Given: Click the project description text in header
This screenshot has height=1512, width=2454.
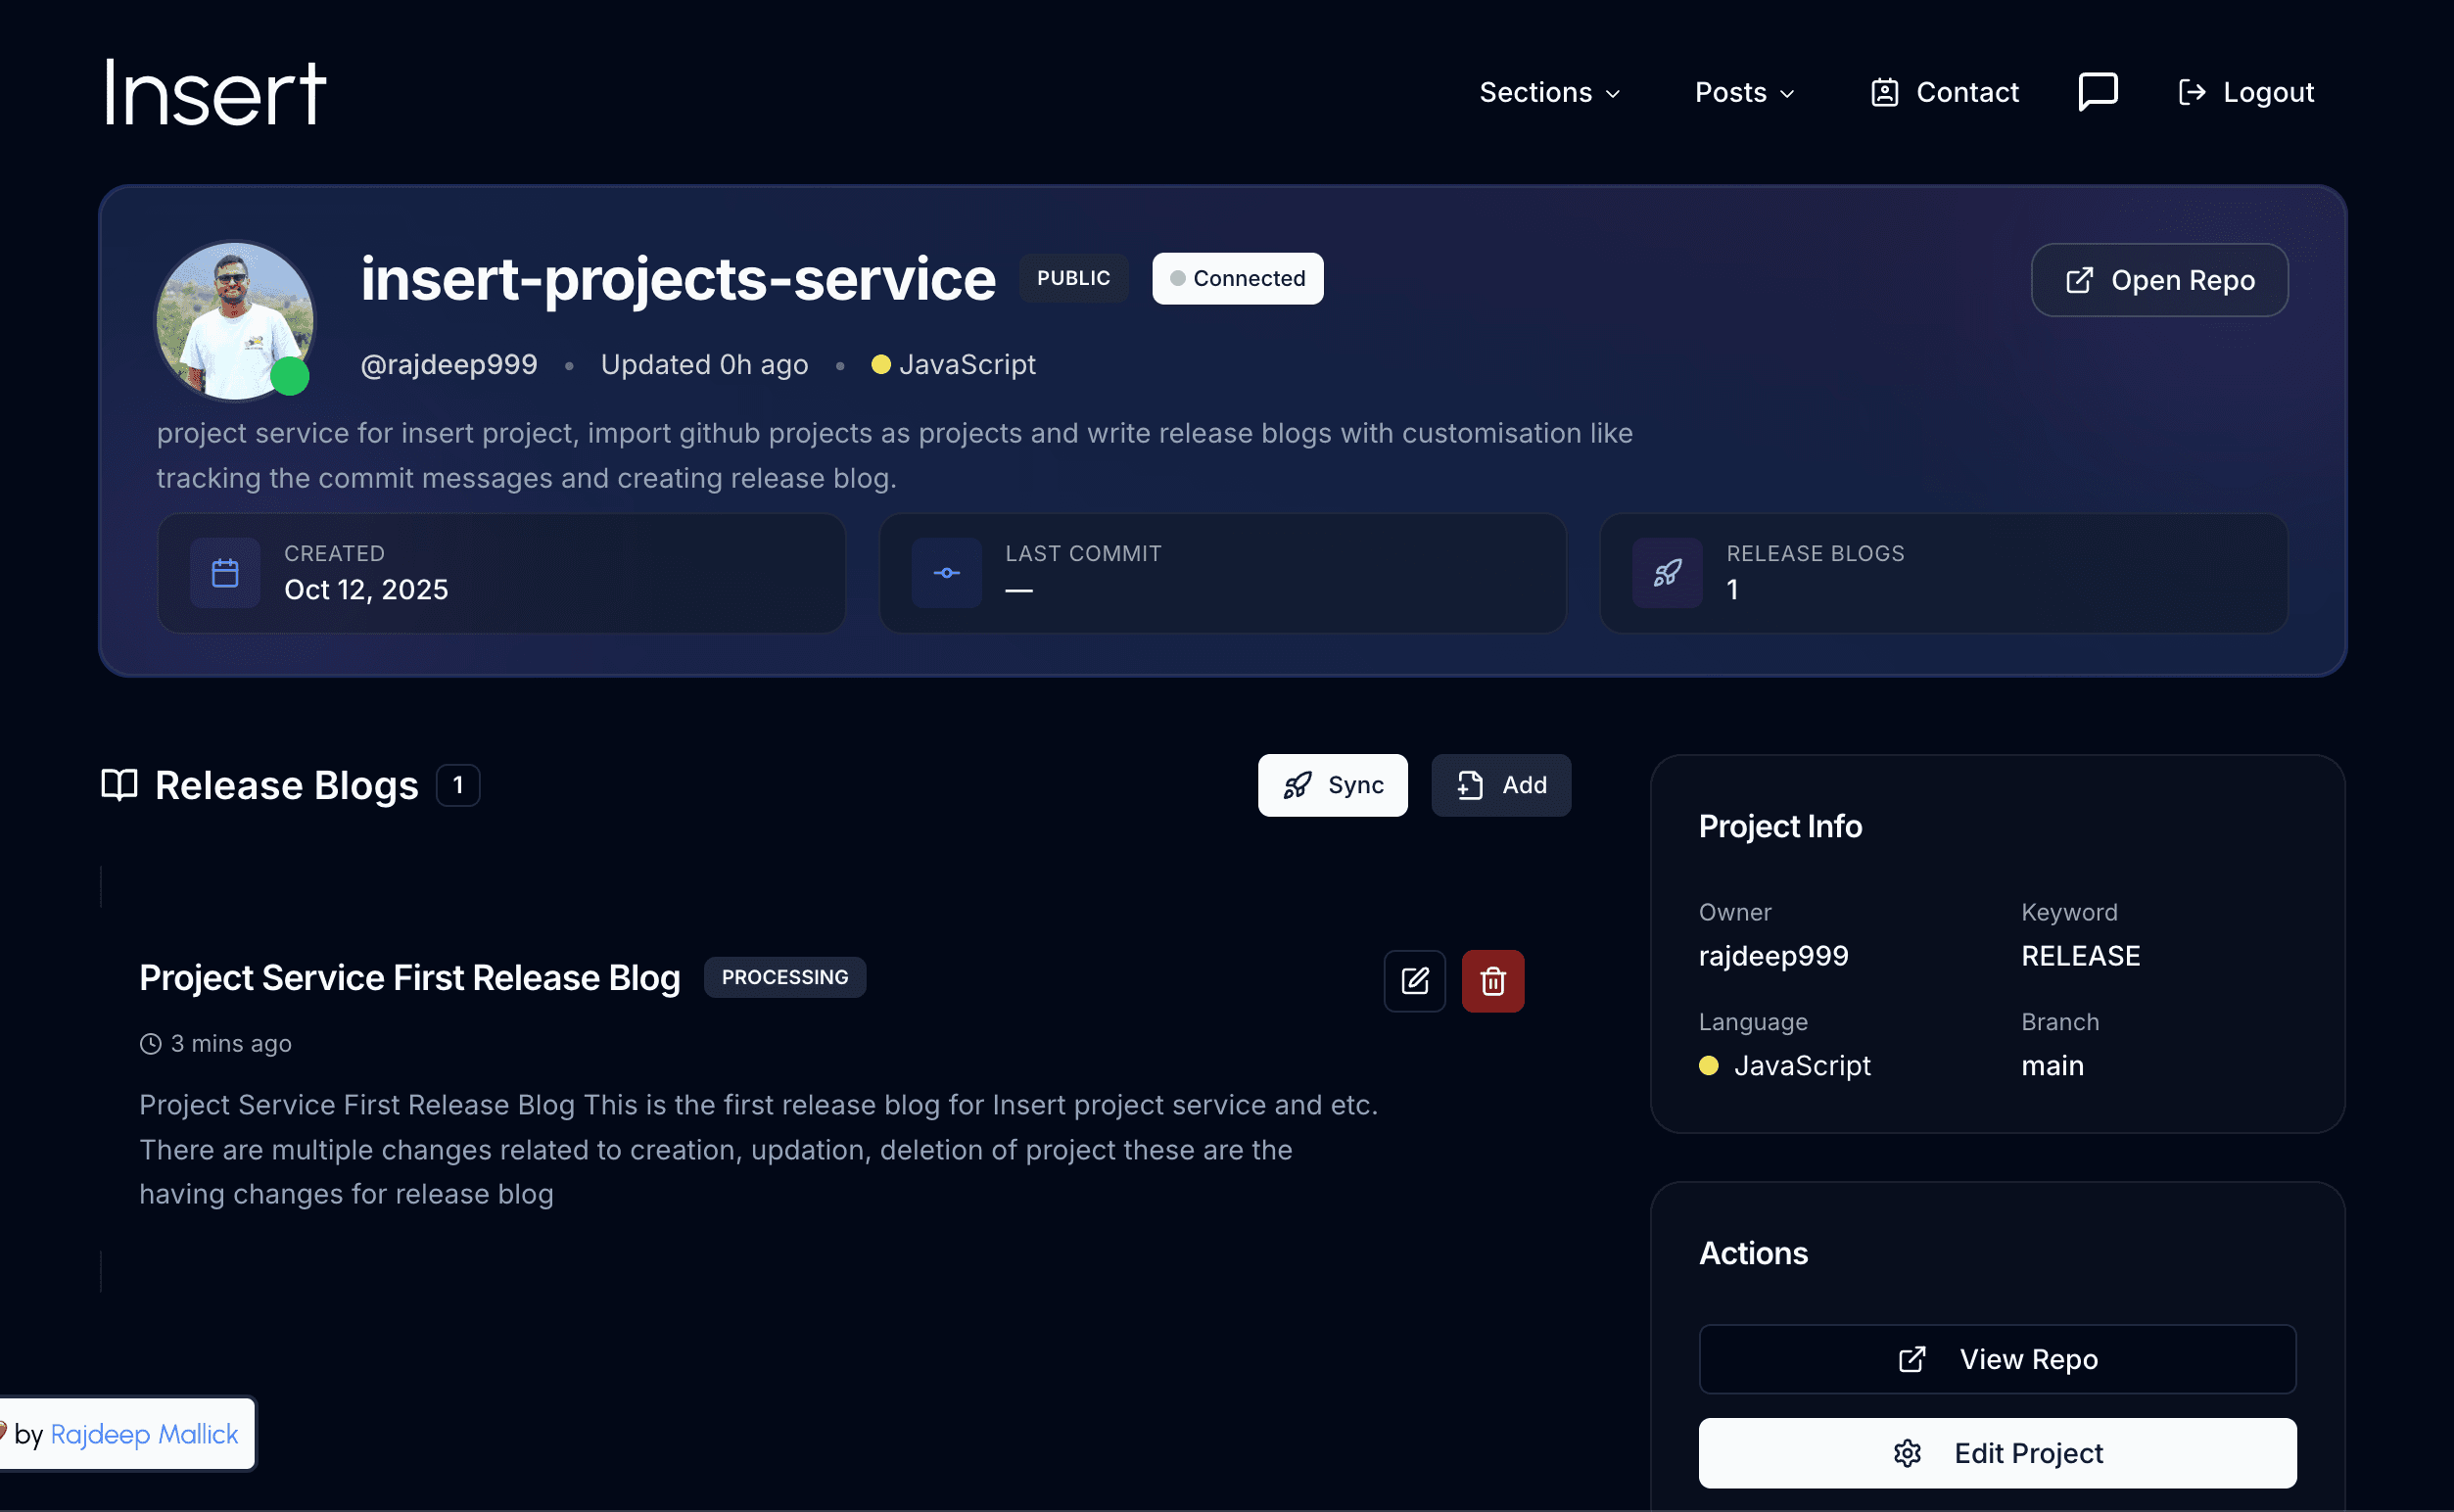Looking at the screenshot, I should tap(895, 455).
